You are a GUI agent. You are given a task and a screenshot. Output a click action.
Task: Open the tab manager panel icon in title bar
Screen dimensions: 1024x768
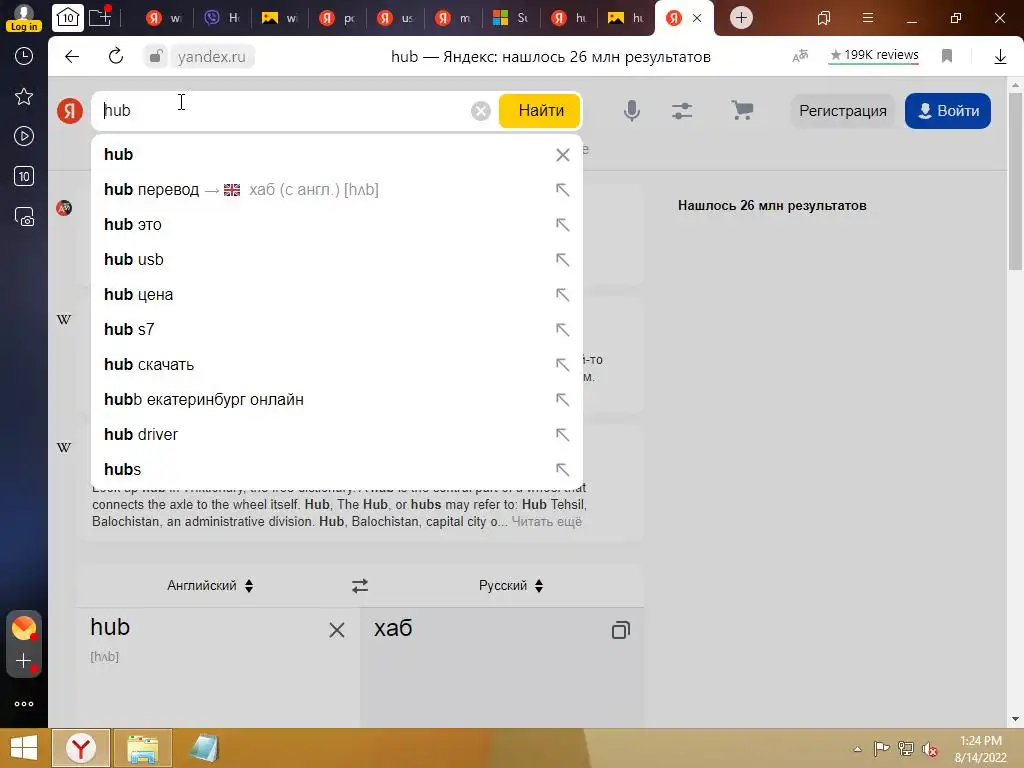coord(824,18)
